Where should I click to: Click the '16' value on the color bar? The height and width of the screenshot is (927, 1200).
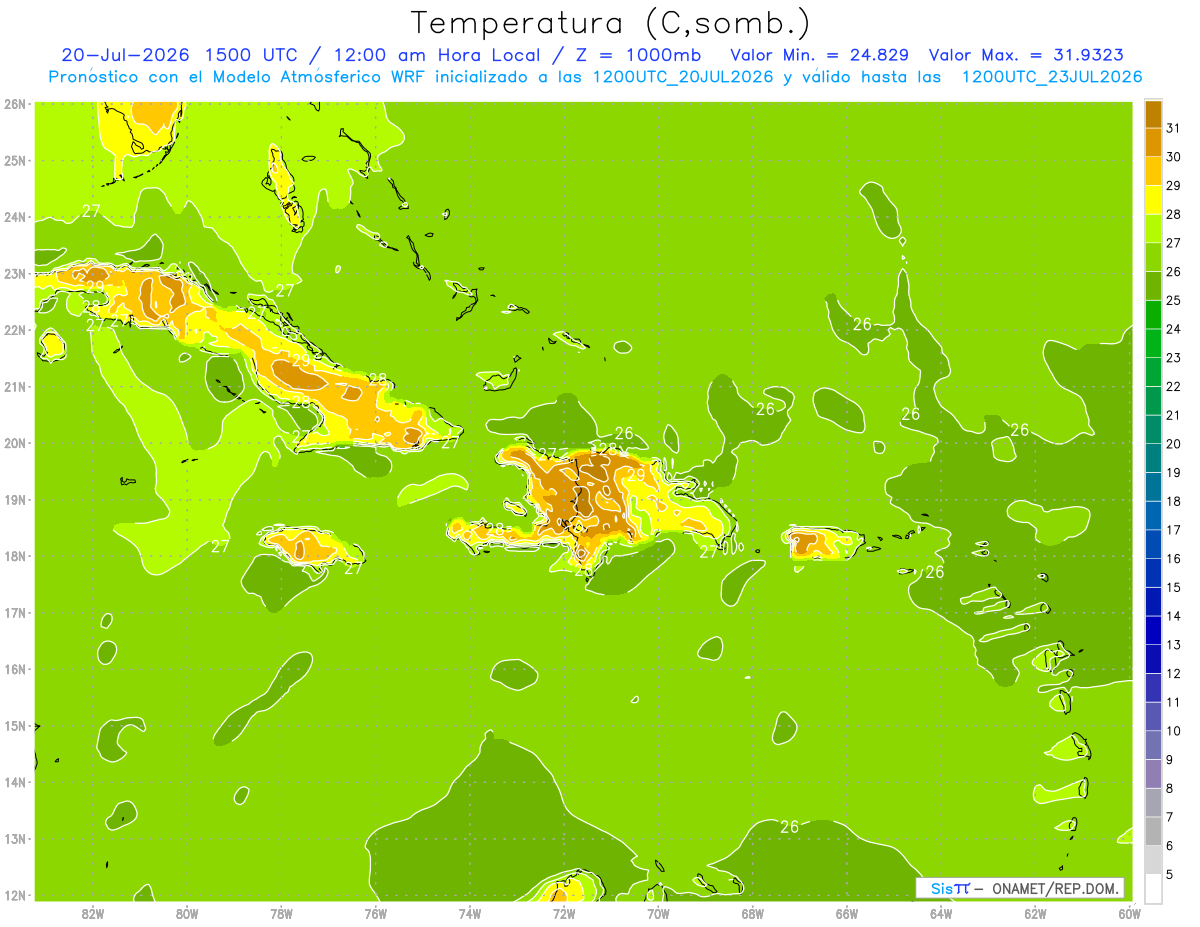pos(1174,559)
